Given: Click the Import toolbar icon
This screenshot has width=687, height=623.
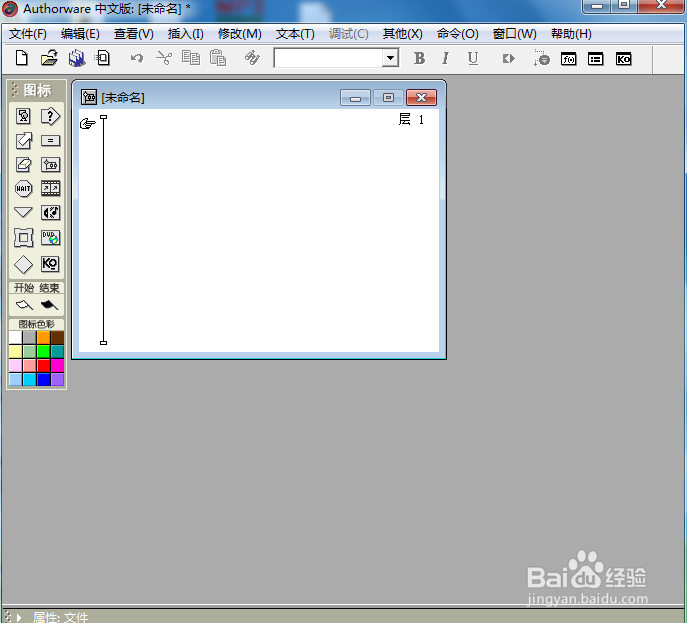Looking at the screenshot, I should point(103,58).
